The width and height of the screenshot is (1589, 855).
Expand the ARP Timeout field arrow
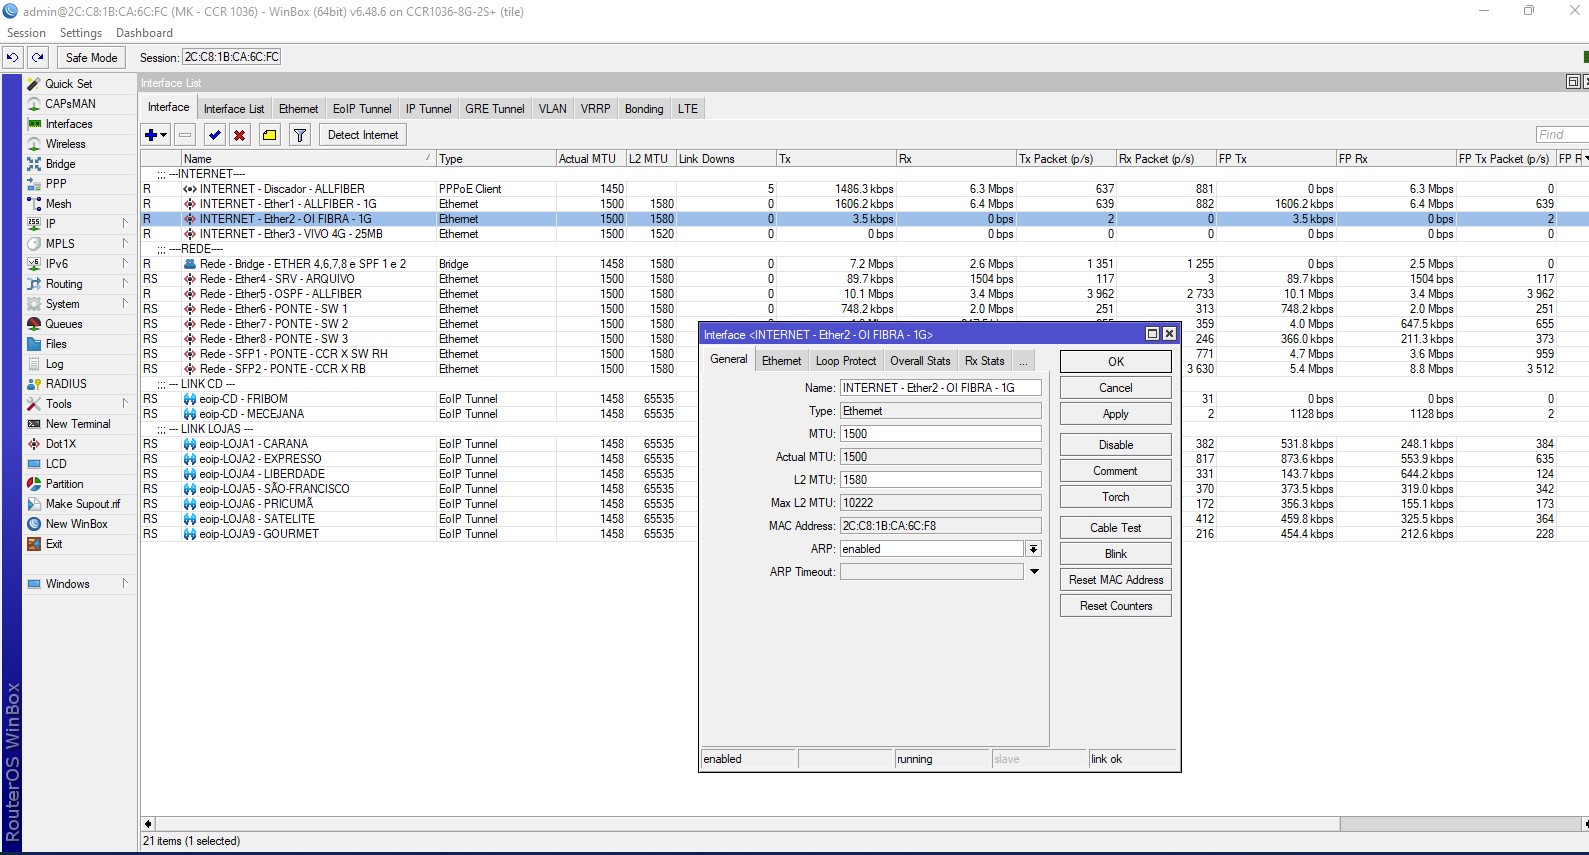[x=1034, y=572]
